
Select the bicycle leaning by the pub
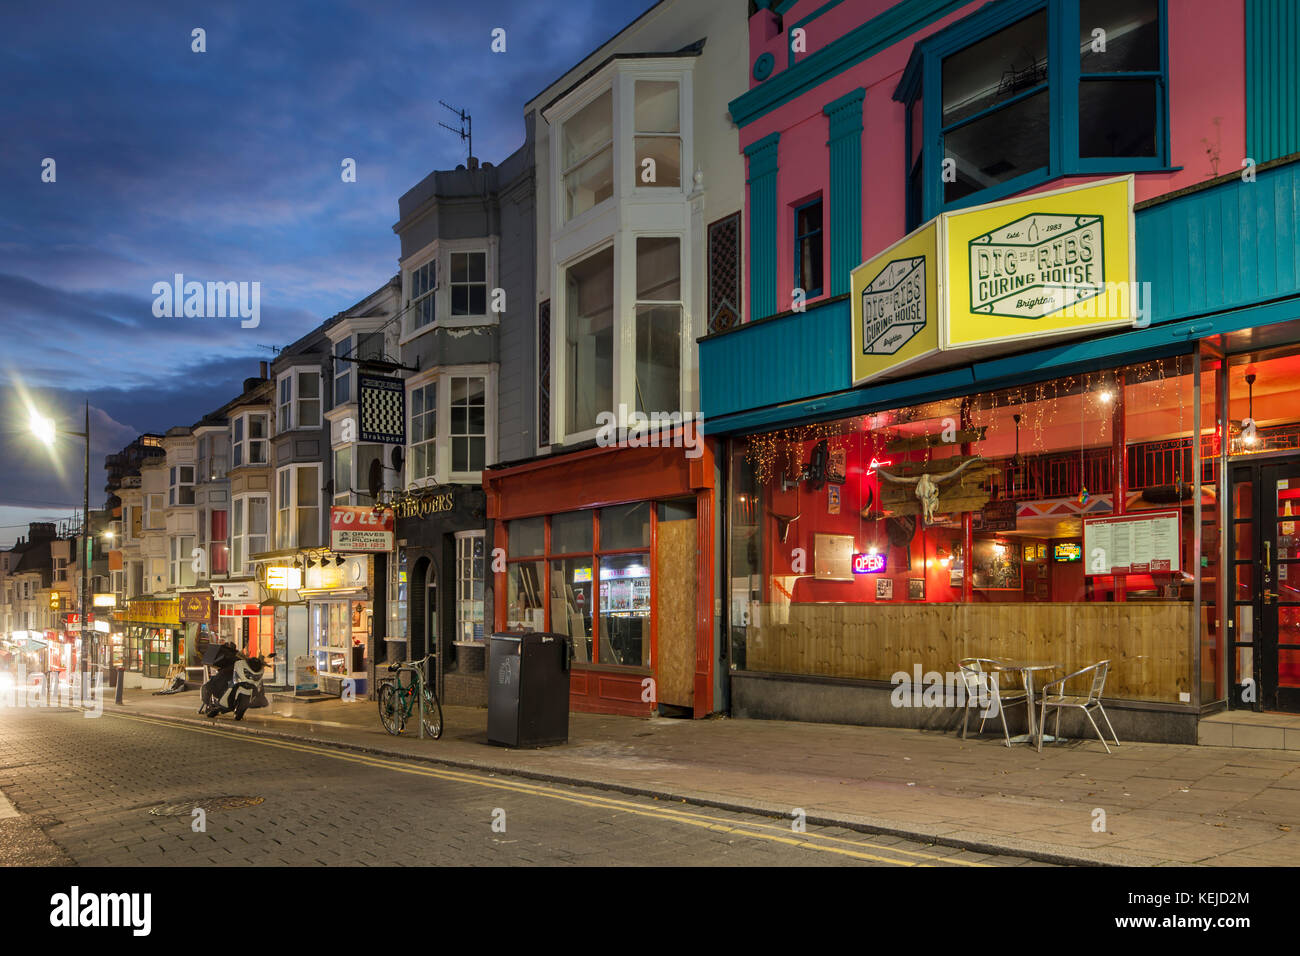click(409, 697)
